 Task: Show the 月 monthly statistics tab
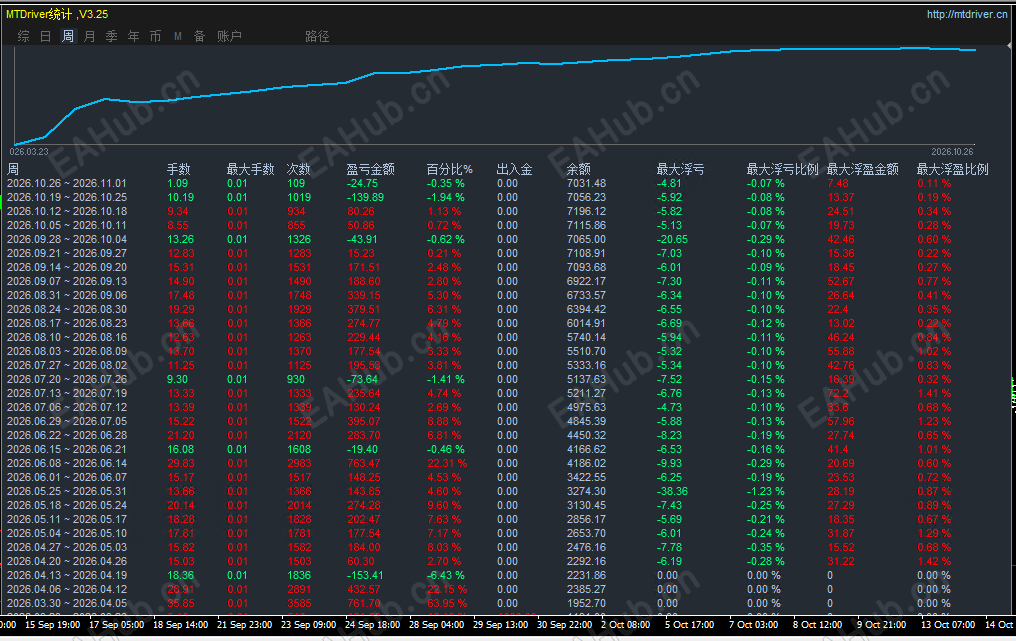89,36
